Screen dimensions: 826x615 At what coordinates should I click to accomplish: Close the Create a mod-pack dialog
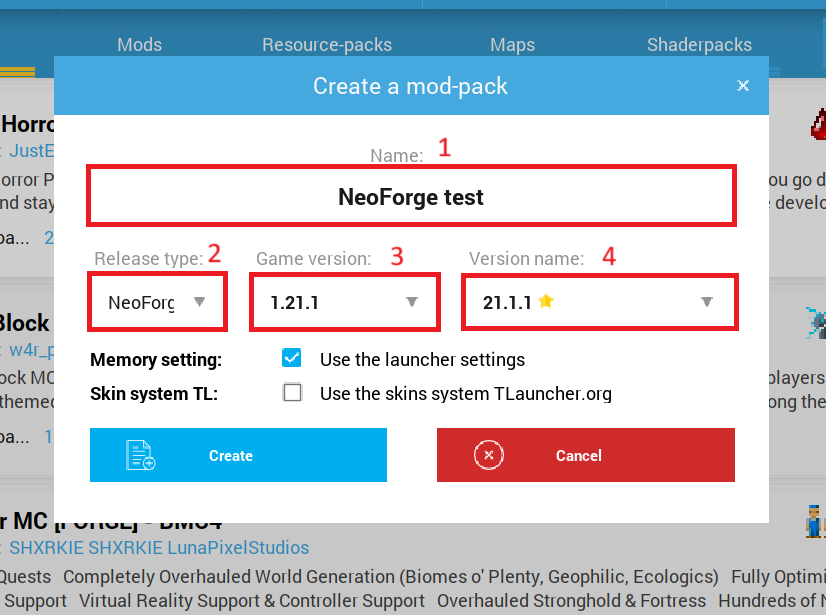[x=743, y=86]
